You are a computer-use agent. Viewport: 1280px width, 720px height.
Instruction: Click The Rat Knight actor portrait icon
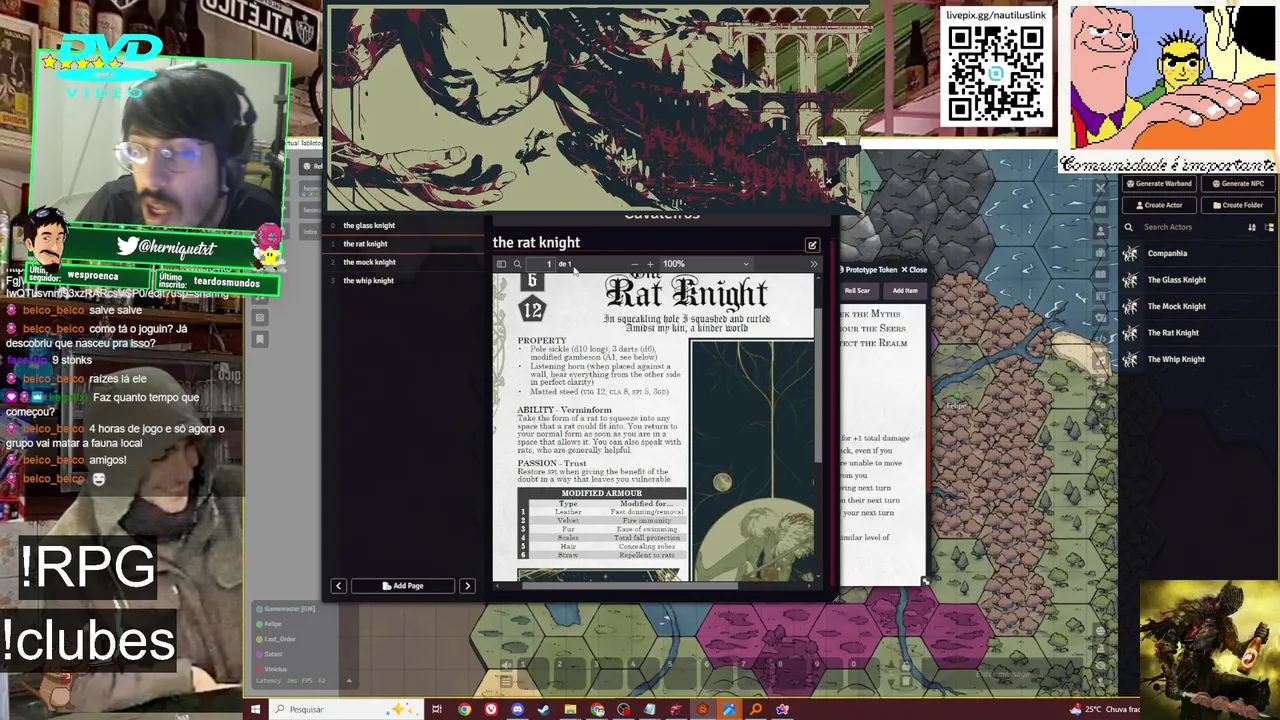point(1130,333)
